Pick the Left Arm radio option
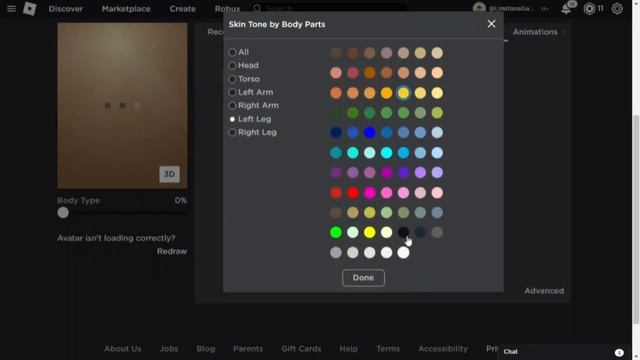 point(232,92)
